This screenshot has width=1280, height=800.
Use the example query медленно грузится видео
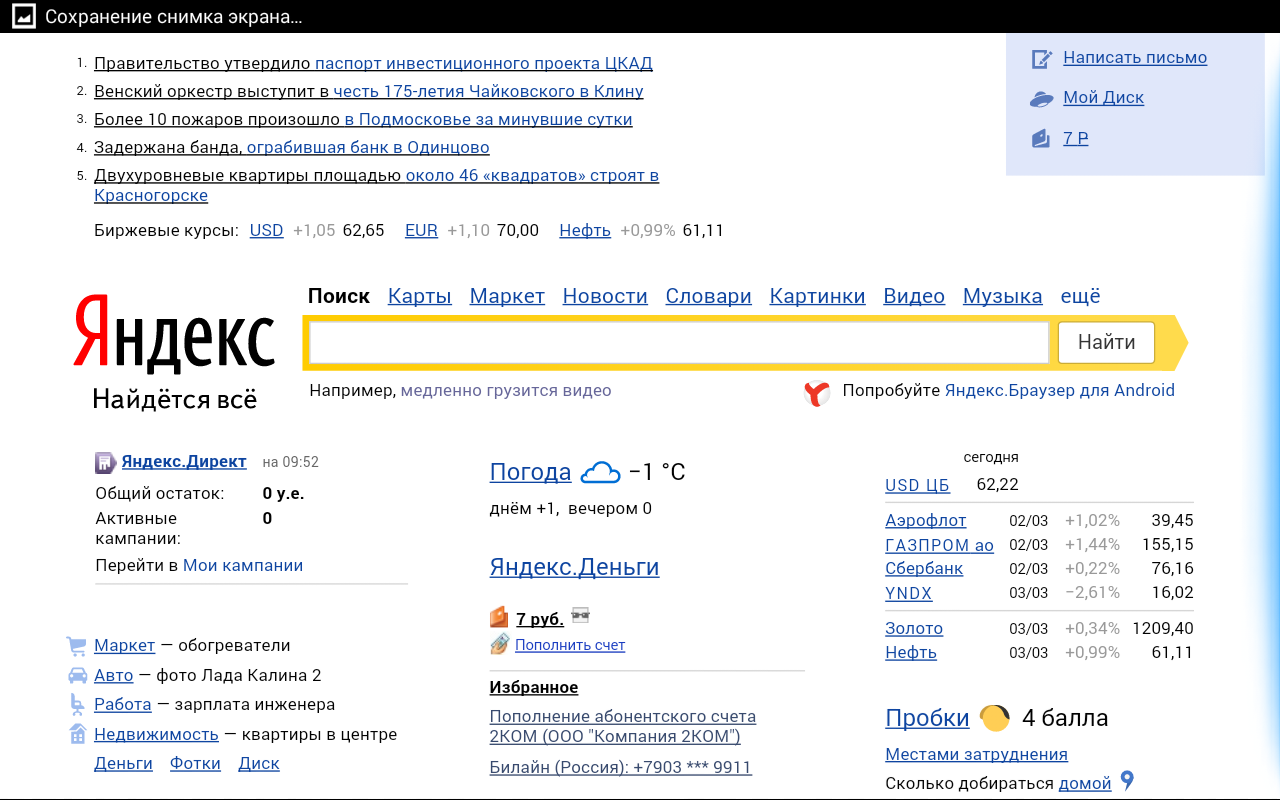pos(506,390)
